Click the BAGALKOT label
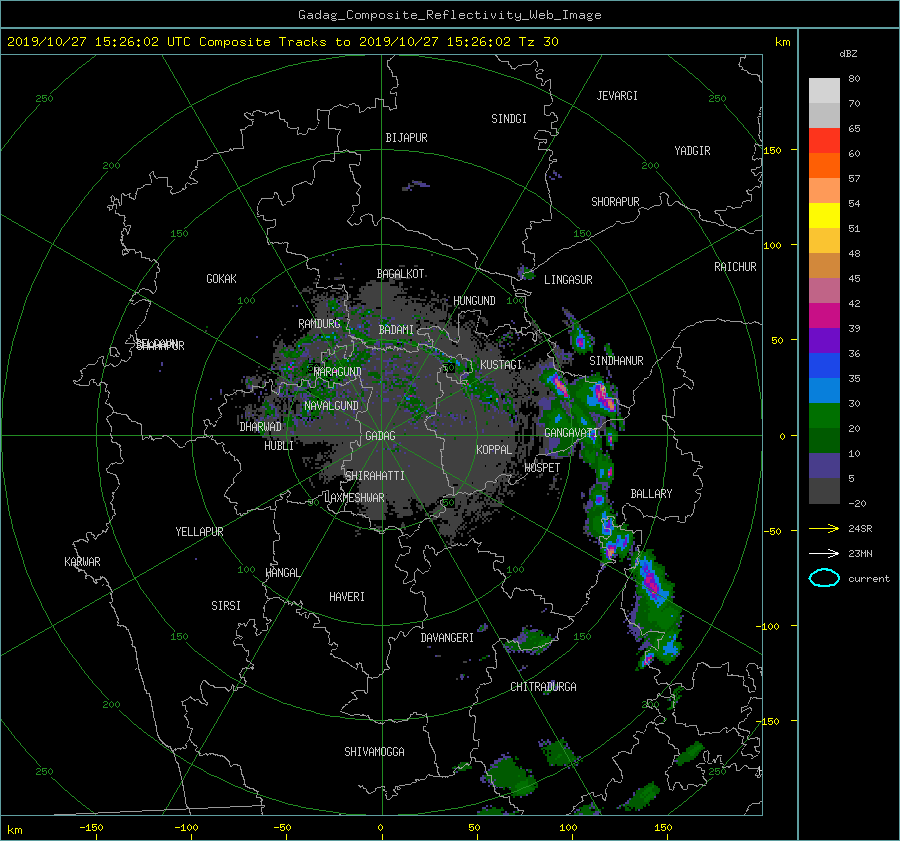 [x=400, y=274]
